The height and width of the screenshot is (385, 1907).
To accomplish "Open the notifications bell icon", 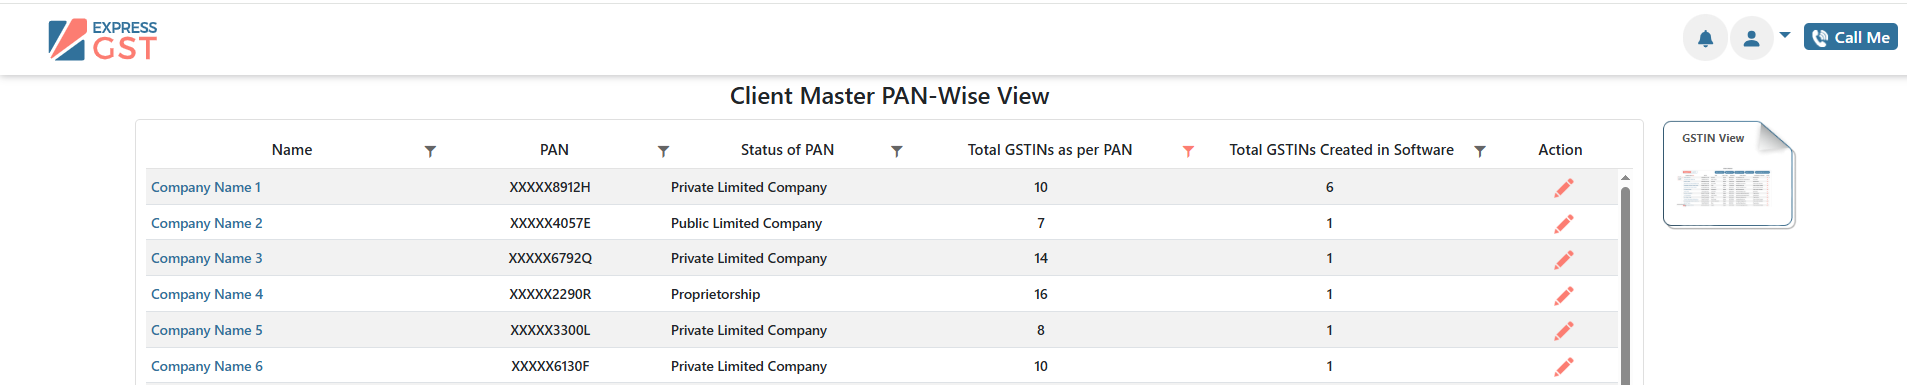I will coord(1705,38).
